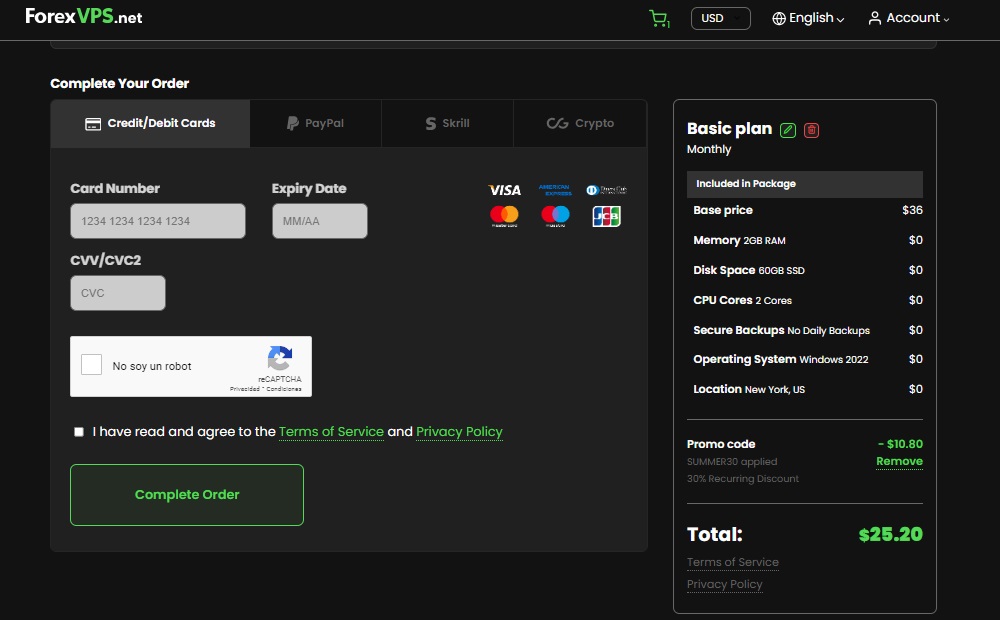Click the Visa card logo
The height and width of the screenshot is (620, 1000).
click(505, 190)
